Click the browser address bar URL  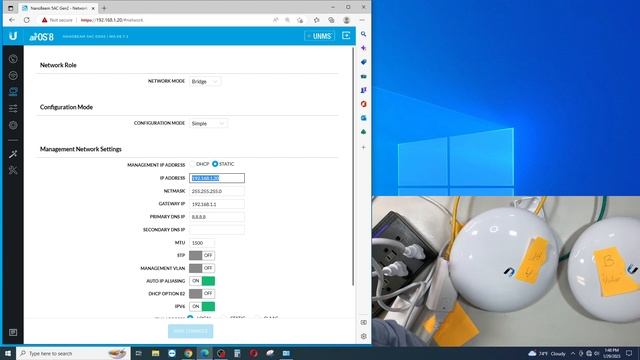tap(112, 20)
